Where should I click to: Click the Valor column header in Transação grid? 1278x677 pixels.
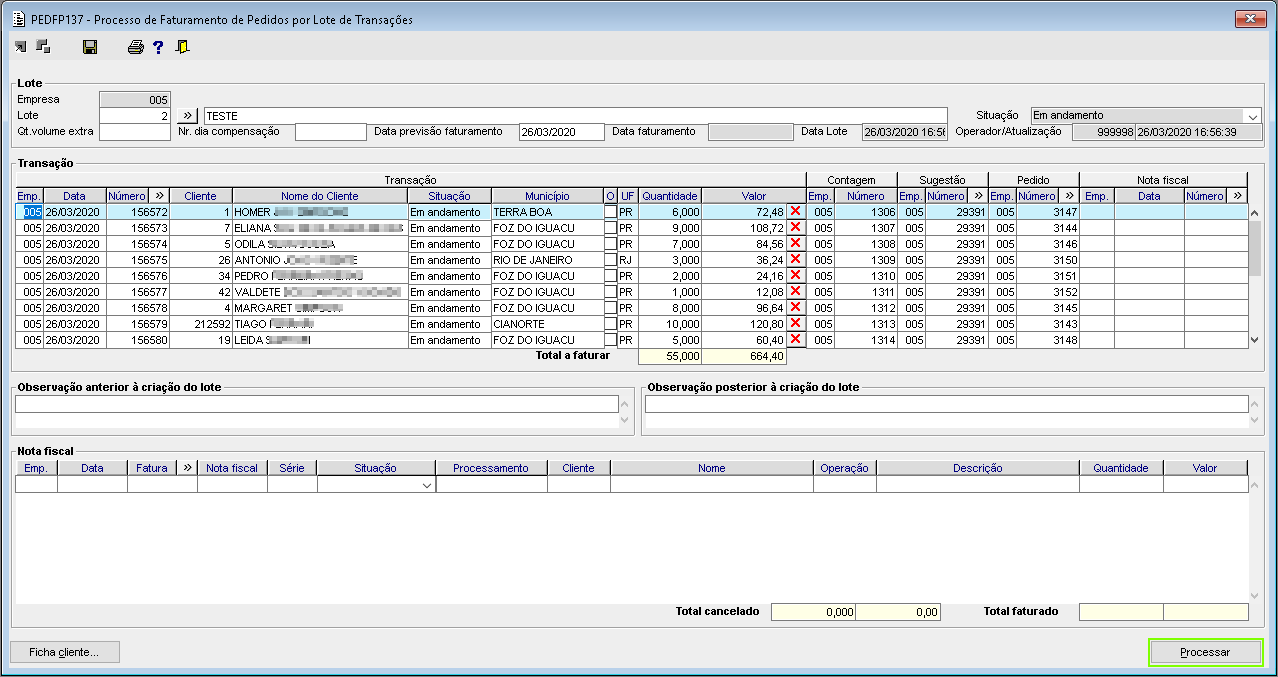(x=753, y=196)
